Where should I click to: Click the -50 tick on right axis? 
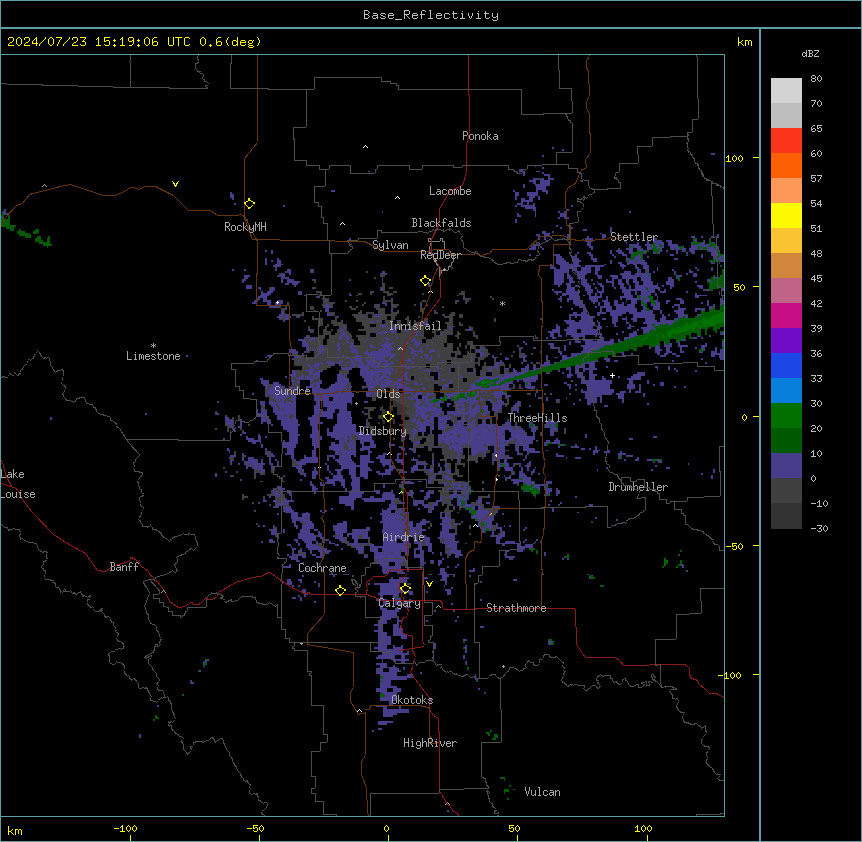tap(734, 546)
